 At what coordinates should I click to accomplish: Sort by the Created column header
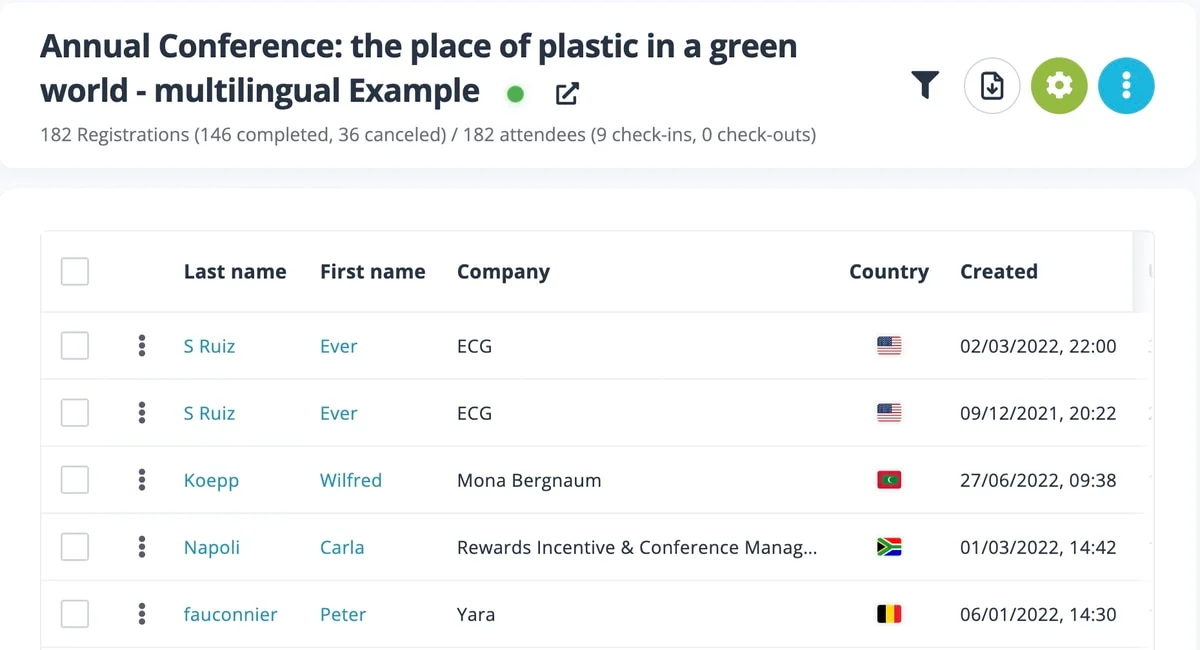click(998, 271)
